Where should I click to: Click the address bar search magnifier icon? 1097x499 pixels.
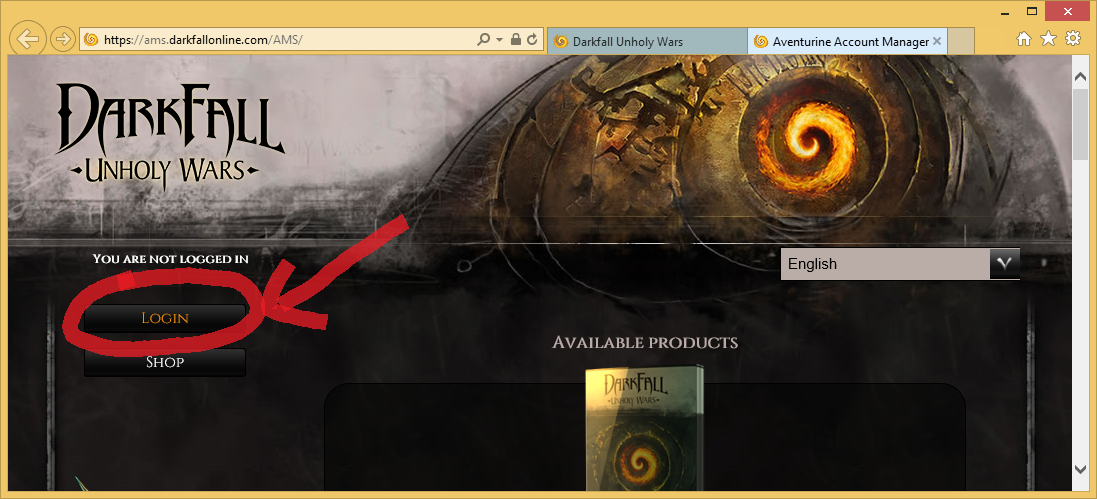(483, 40)
